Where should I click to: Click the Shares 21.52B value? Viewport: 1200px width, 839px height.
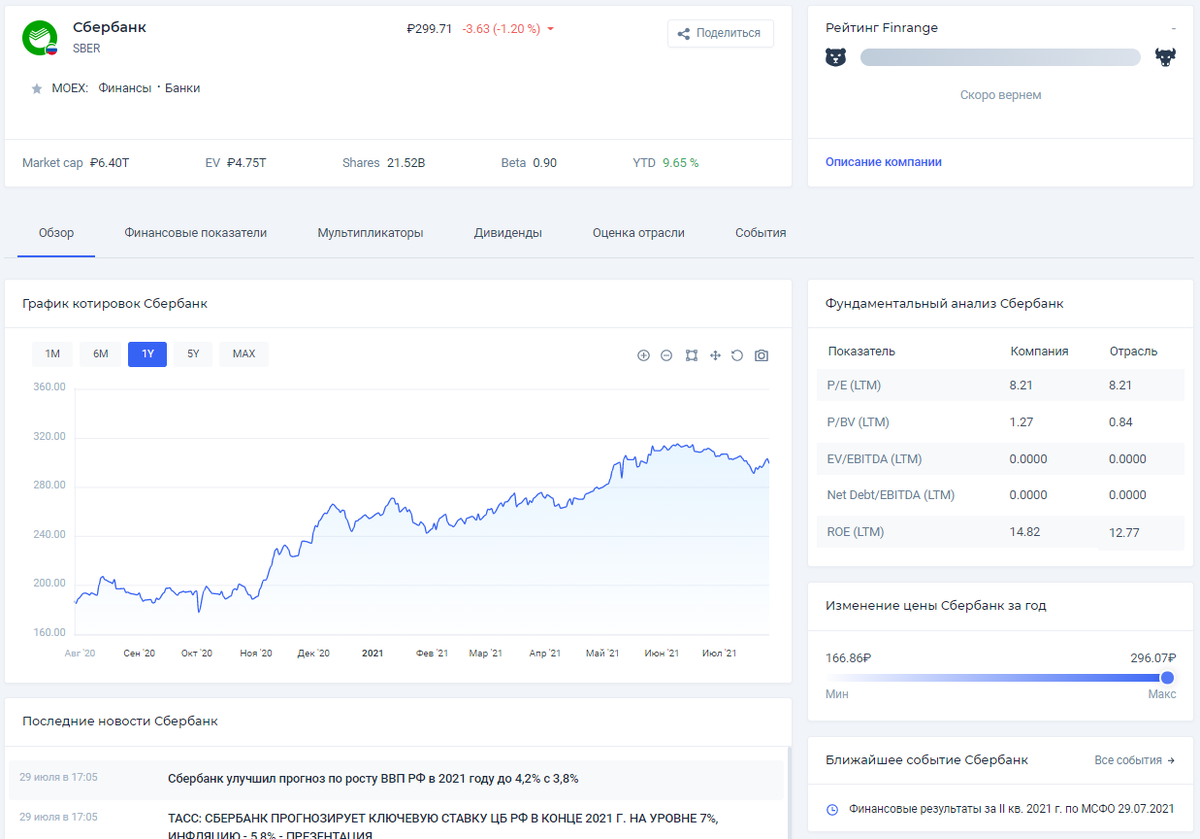(x=406, y=163)
